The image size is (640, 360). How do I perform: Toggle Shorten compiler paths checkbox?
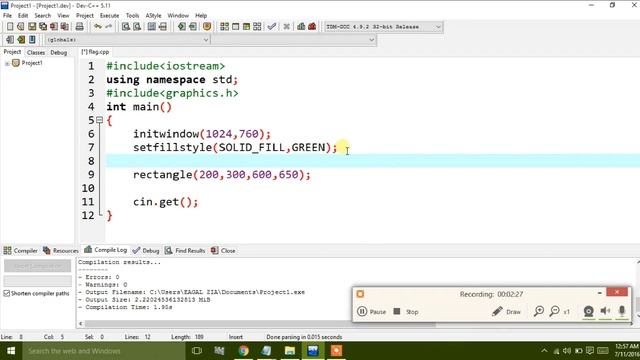(x=7, y=293)
